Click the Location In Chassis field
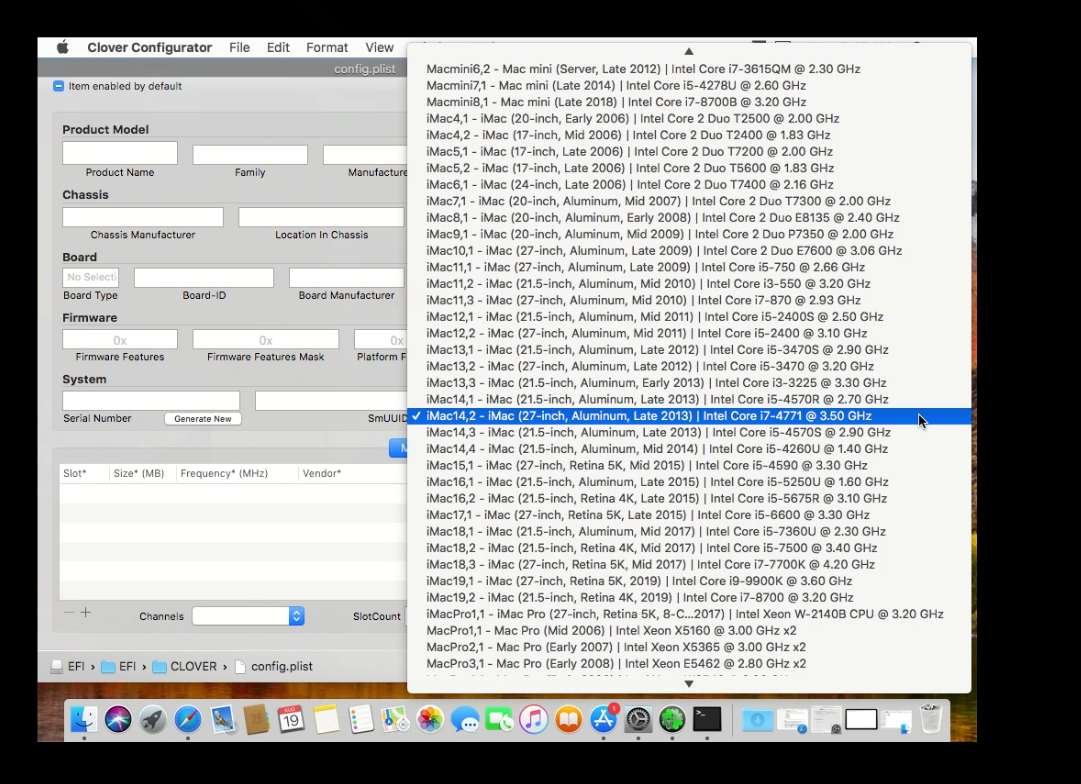Image resolution: width=1081 pixels, height=784 pixels. [321, 217]
